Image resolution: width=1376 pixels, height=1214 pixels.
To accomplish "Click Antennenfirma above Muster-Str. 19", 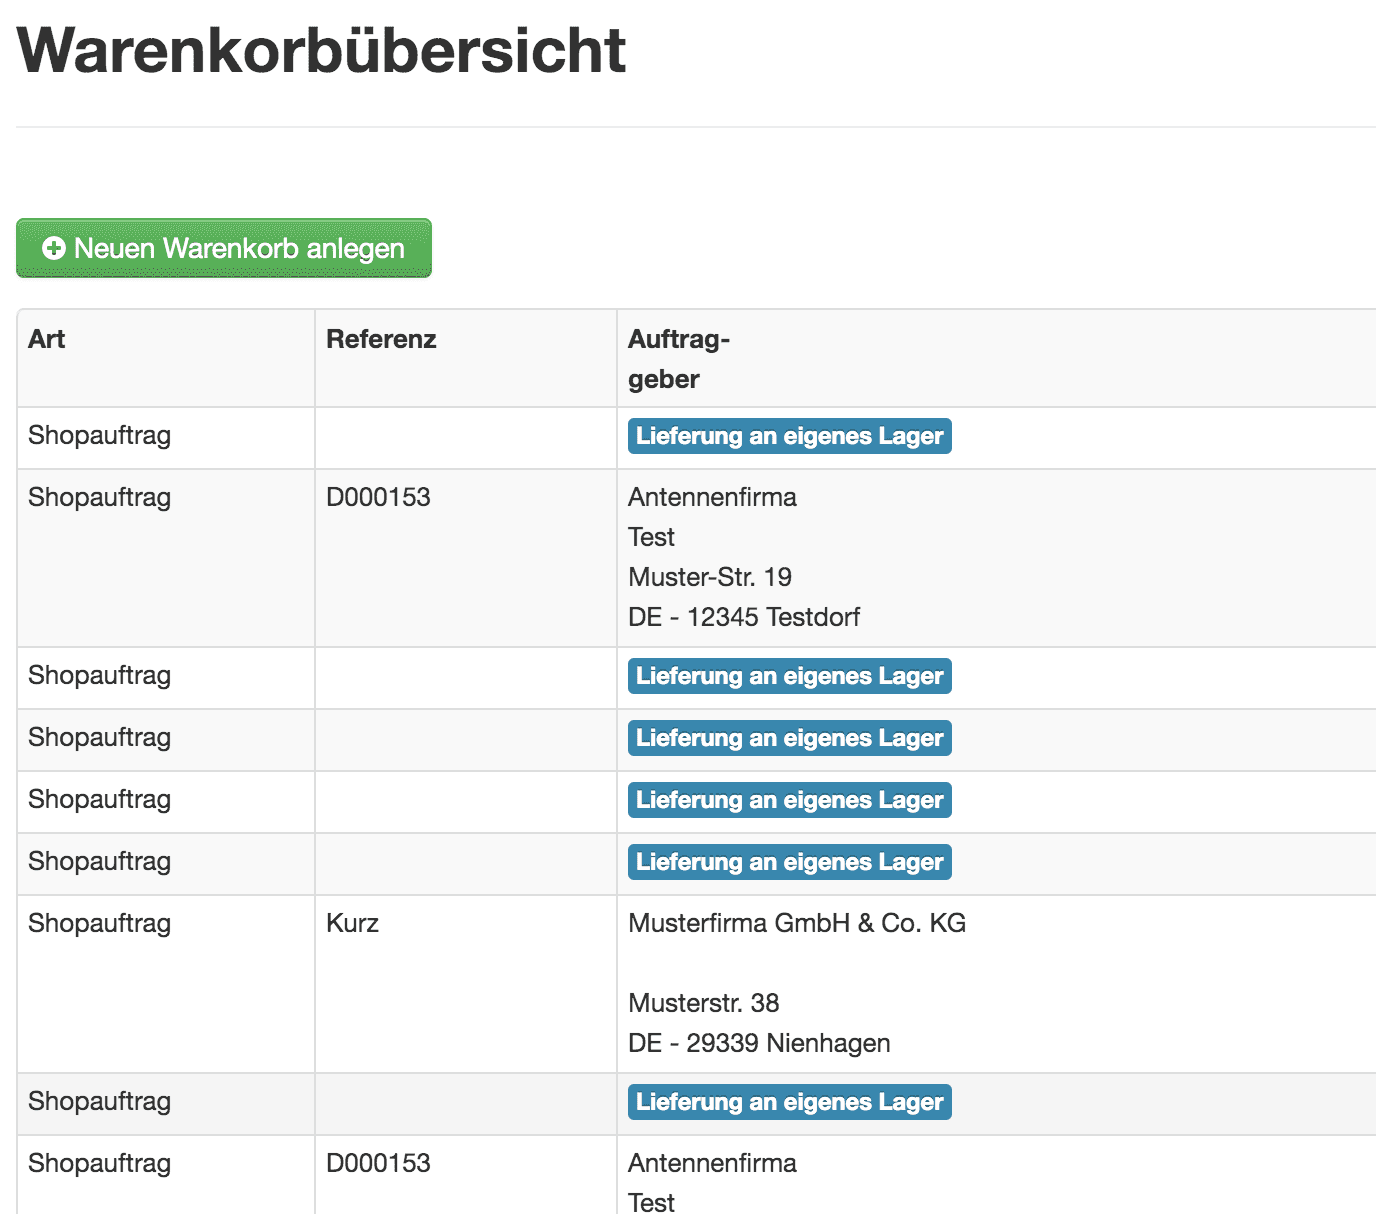I will click(x=712, y=497).
